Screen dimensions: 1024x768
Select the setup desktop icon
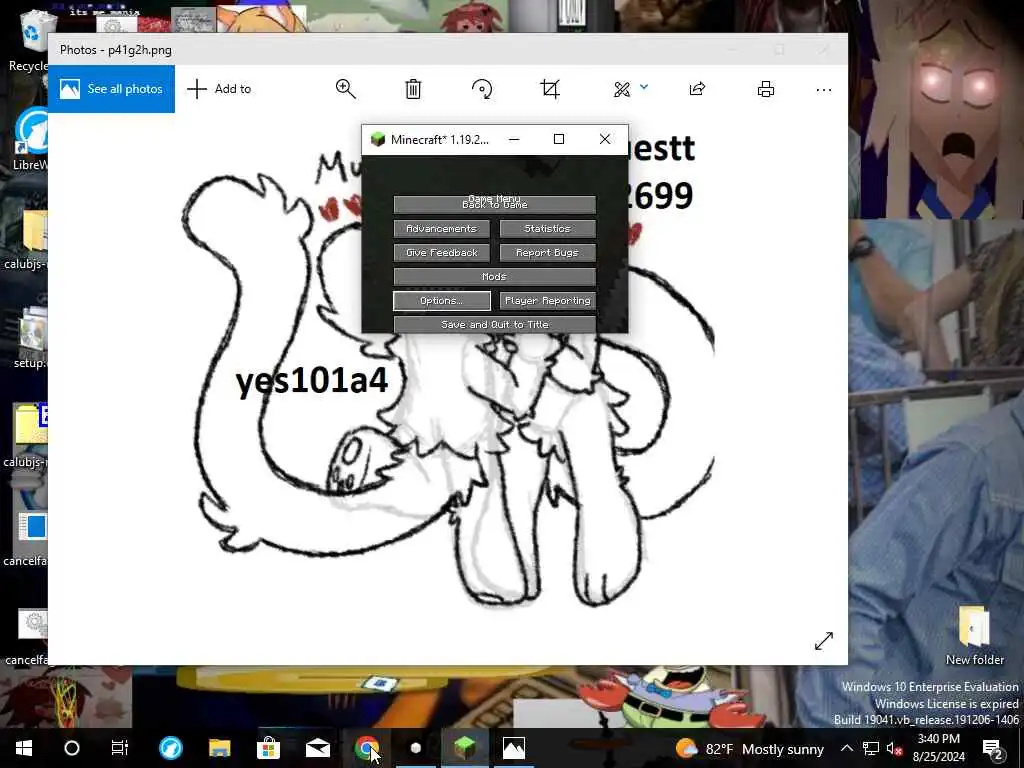(x=30, y=338)
